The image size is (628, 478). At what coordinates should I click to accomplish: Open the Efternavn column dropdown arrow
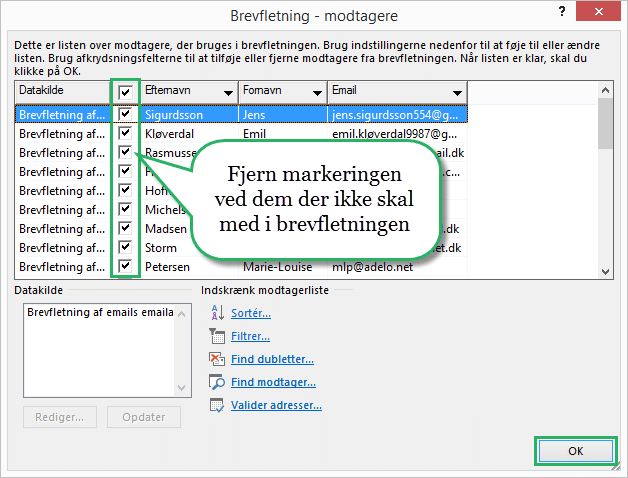228,93
